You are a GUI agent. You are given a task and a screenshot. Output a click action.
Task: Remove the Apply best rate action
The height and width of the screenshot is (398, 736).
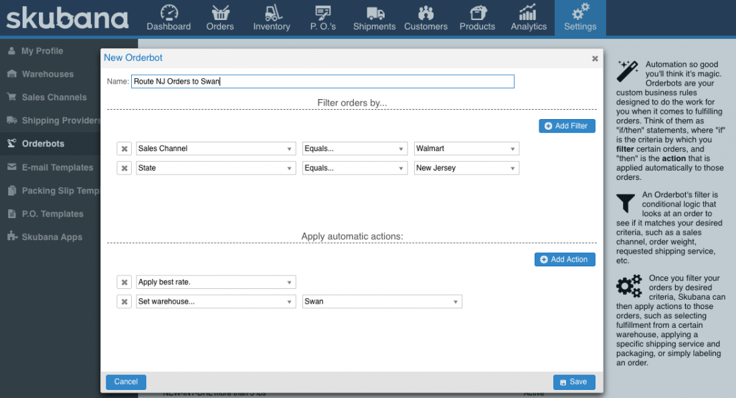coord(124,282)
